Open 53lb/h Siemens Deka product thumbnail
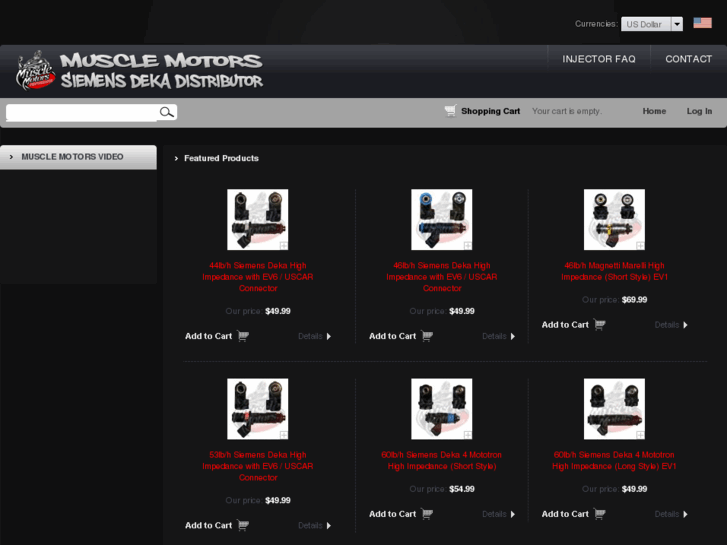 click(x=258, y=409)
